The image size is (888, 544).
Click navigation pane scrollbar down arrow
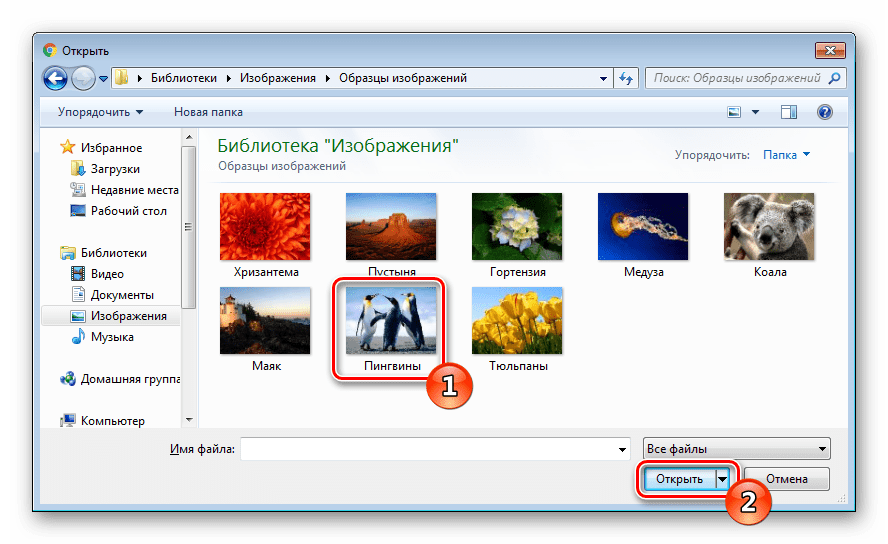[189, 420]
